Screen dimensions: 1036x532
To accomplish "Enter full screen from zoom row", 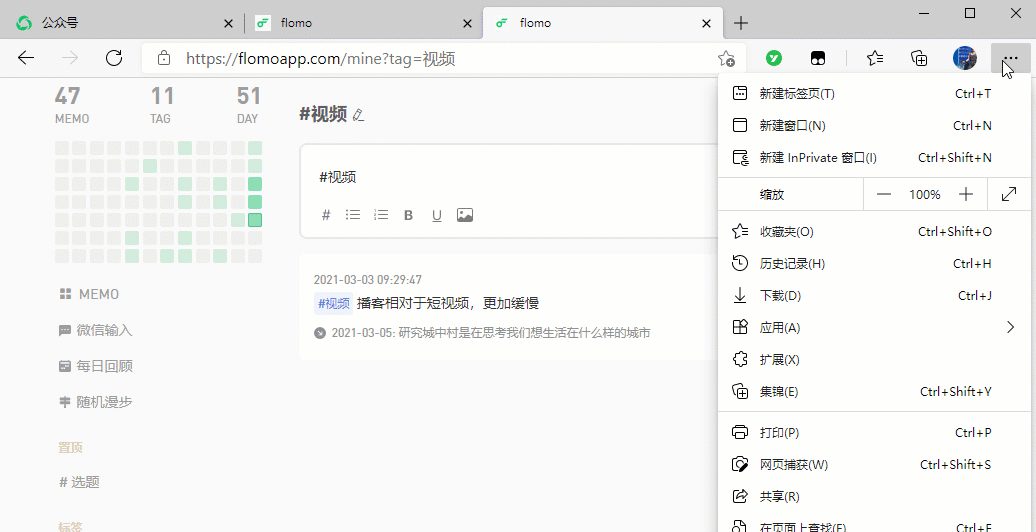I will click(x=1009, y=194).
